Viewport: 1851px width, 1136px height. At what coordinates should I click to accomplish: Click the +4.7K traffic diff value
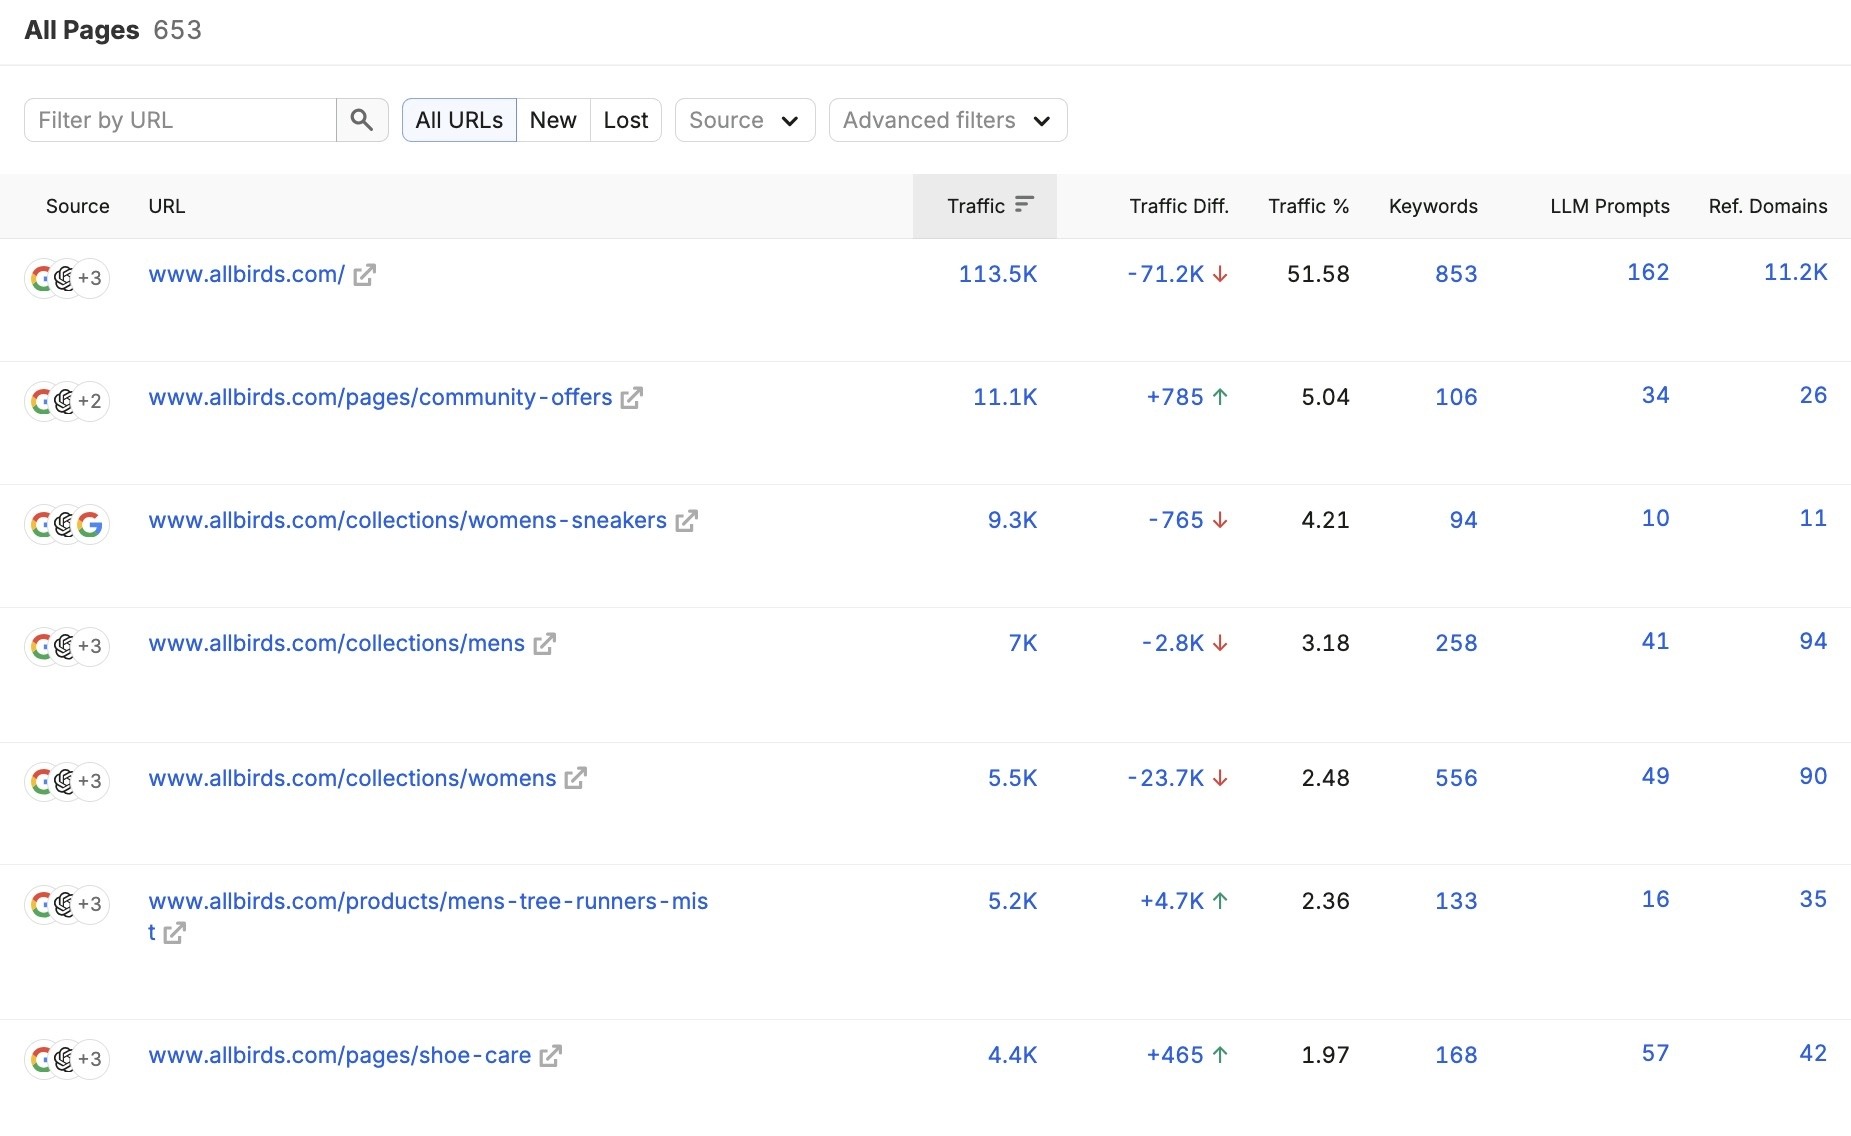pos(1172,901)
